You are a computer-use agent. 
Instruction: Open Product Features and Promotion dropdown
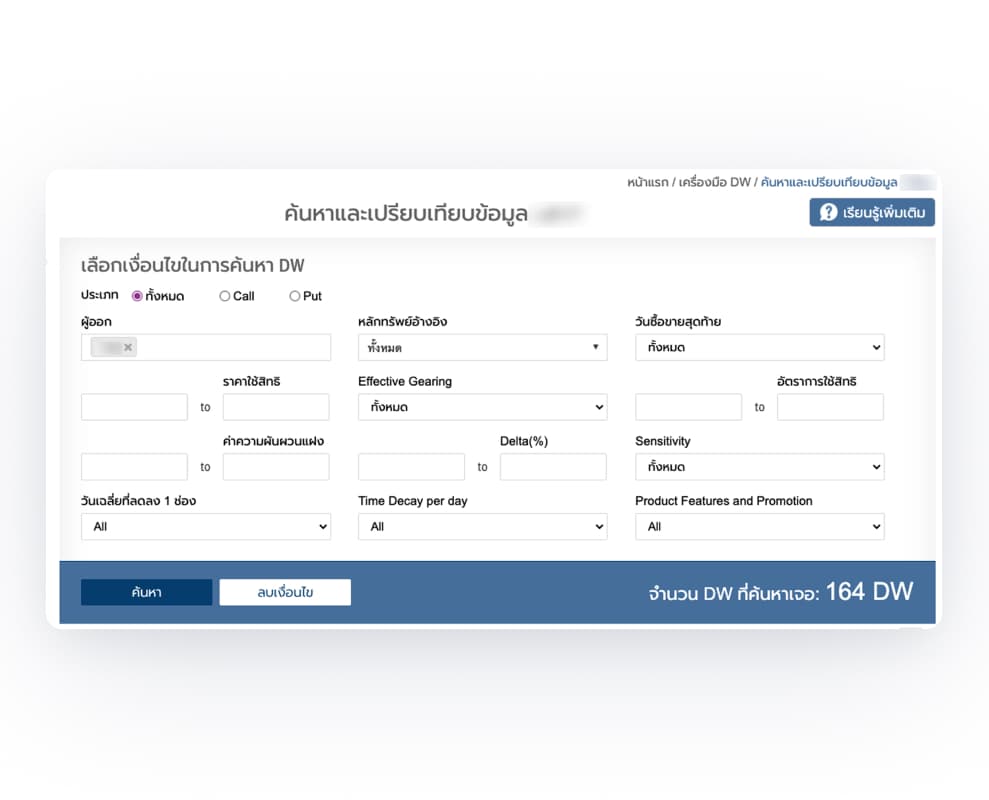point(759,526)
